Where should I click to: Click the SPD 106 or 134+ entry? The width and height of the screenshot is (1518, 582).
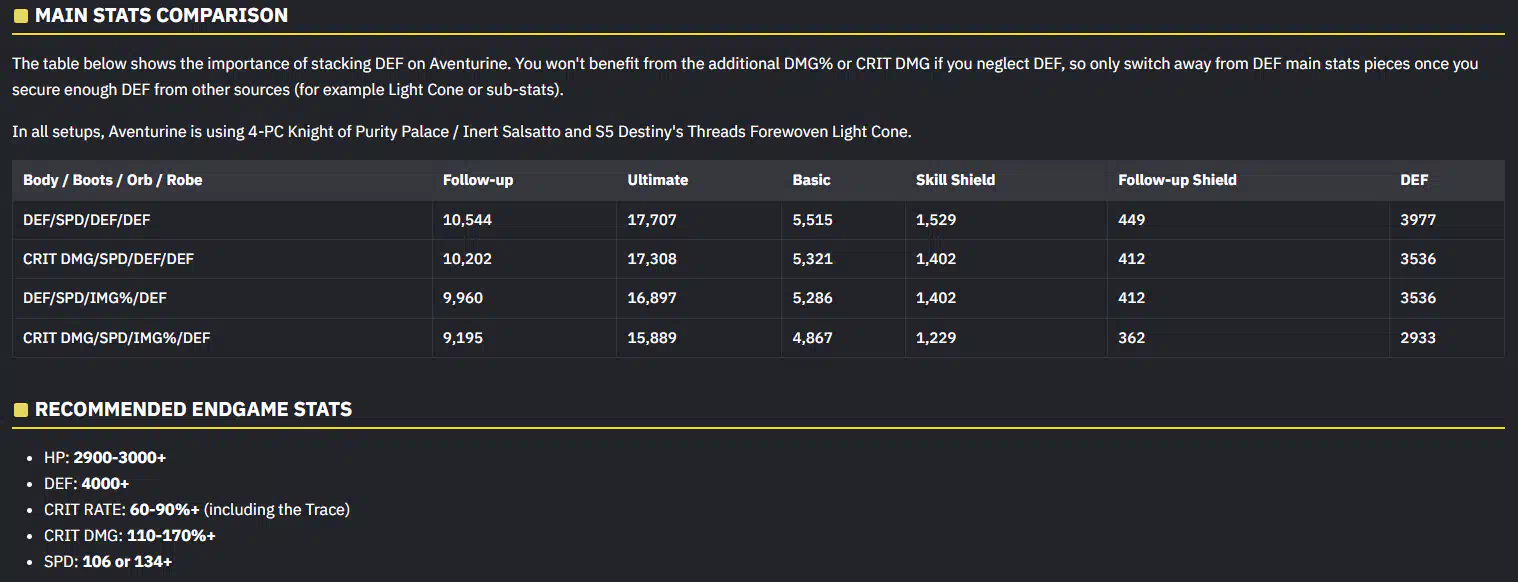click(x=108, y=562)
